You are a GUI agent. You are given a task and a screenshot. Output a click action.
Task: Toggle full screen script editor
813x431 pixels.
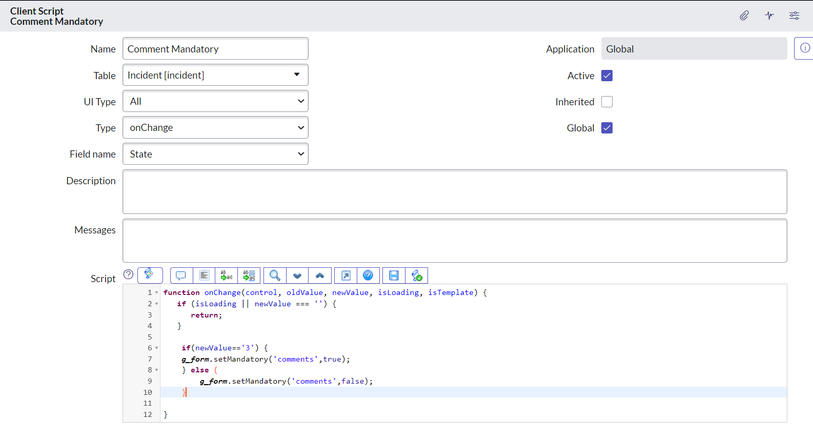coord(346,275)
